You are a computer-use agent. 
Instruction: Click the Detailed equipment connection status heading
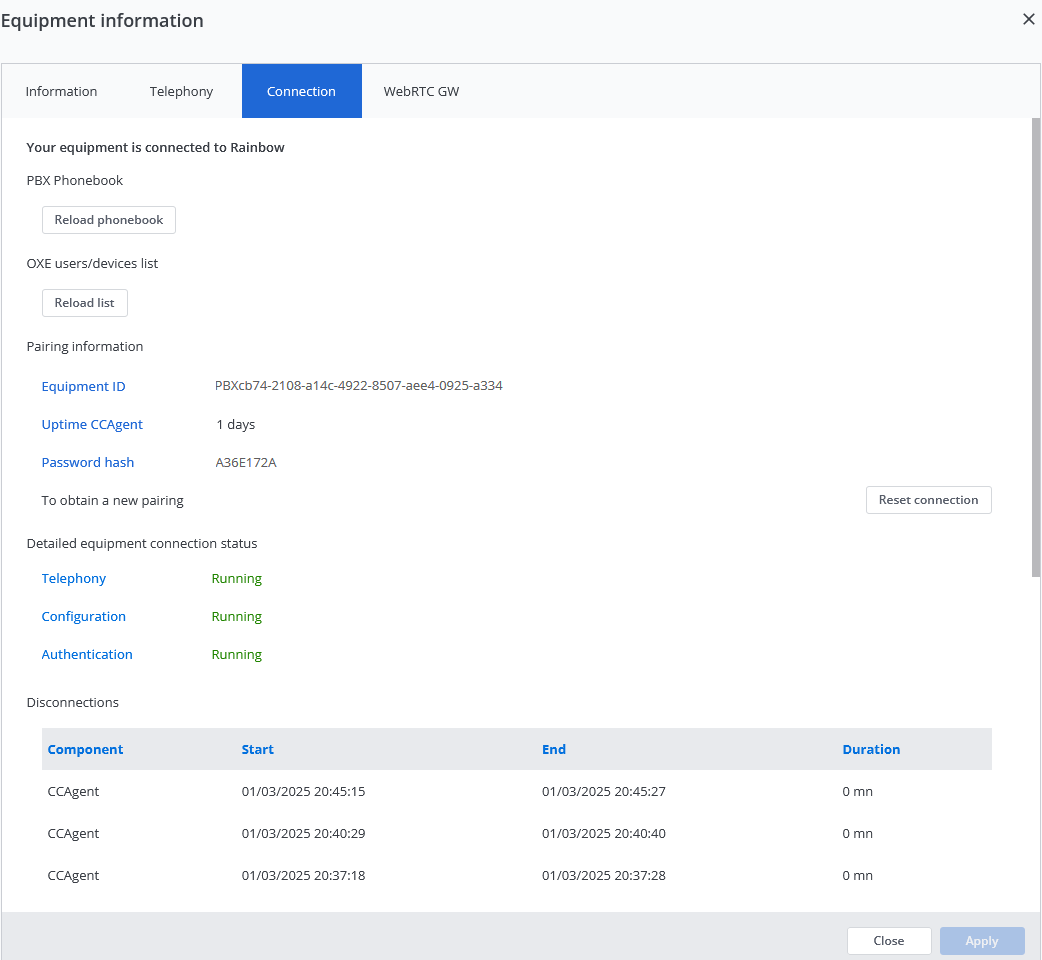(x=142, y=543)
